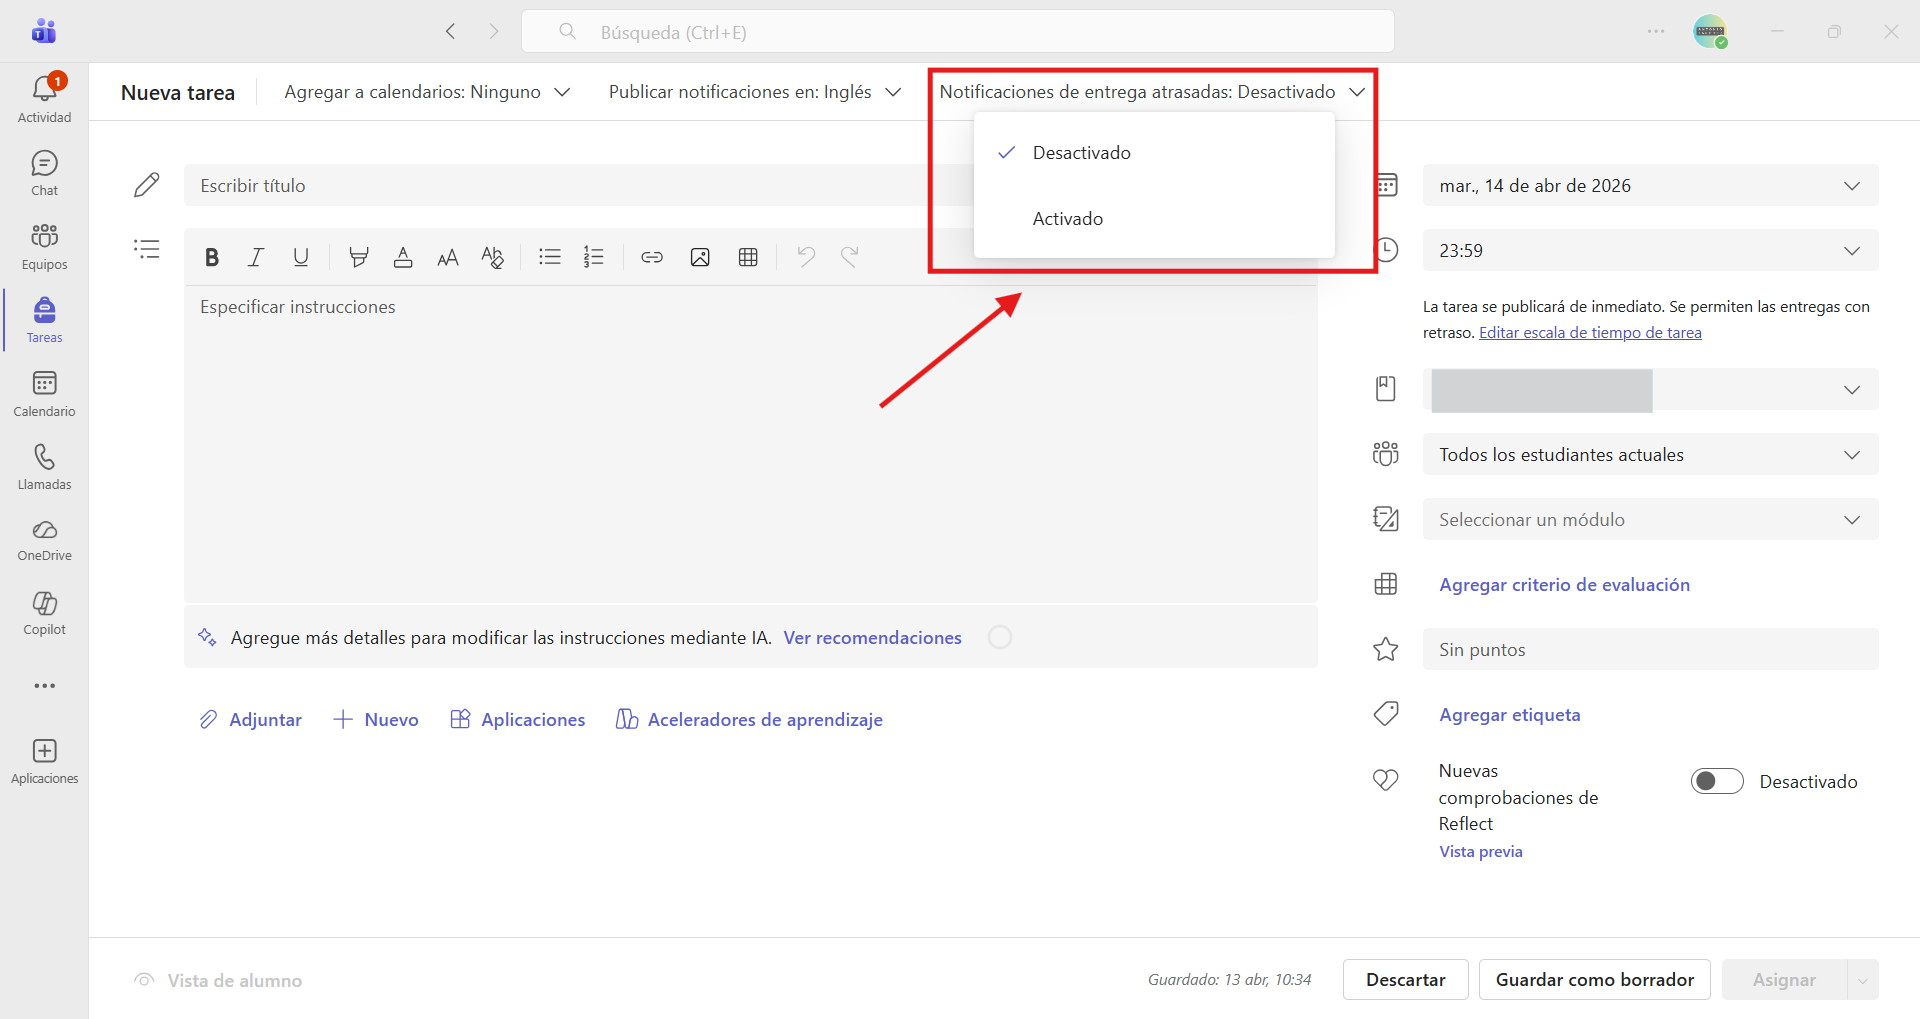
Task: Open Todos los estudiantes actuales dropdown
Action: [1650, 454]
